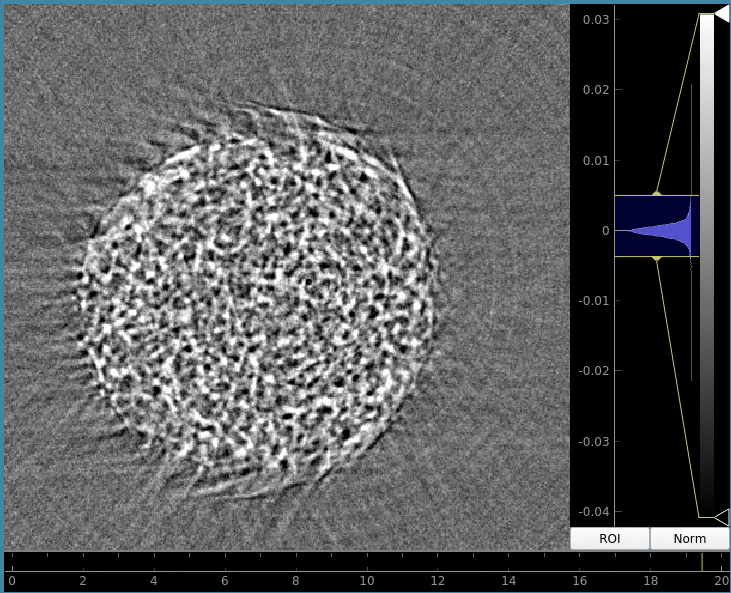
Task: Click the black bottom gradient tick triangle
Action: 721,517
